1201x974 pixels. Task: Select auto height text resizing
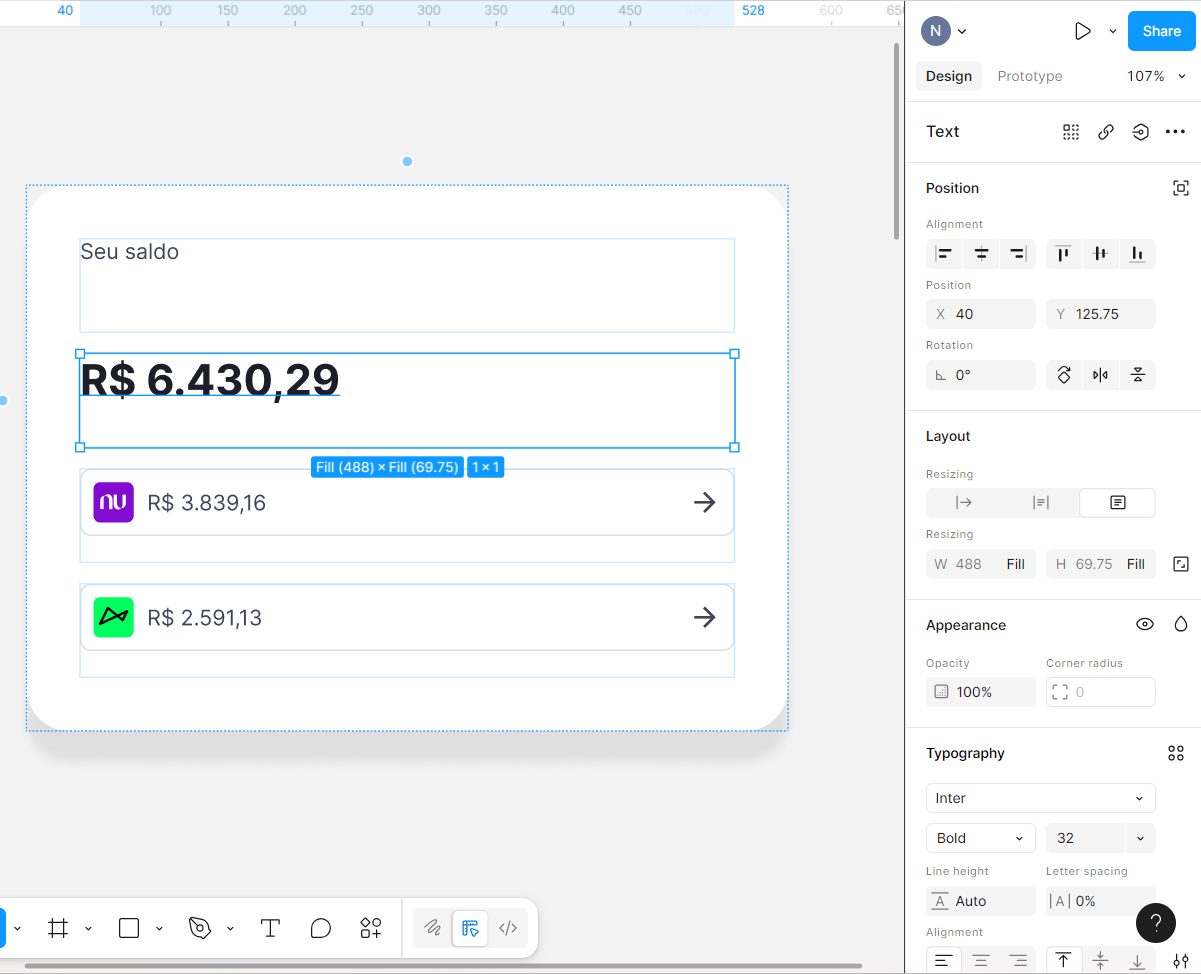1041,503
